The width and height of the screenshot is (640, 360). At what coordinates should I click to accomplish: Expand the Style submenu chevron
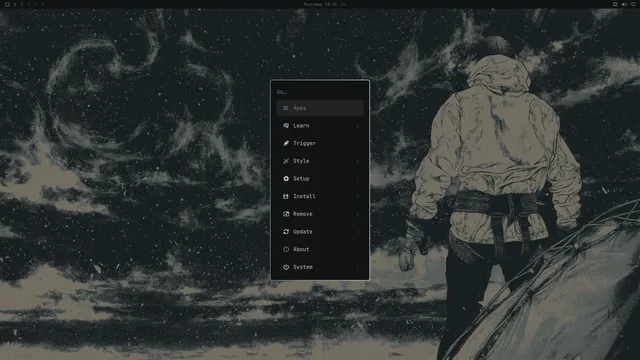pyautogui.click(x=358, y=161)
